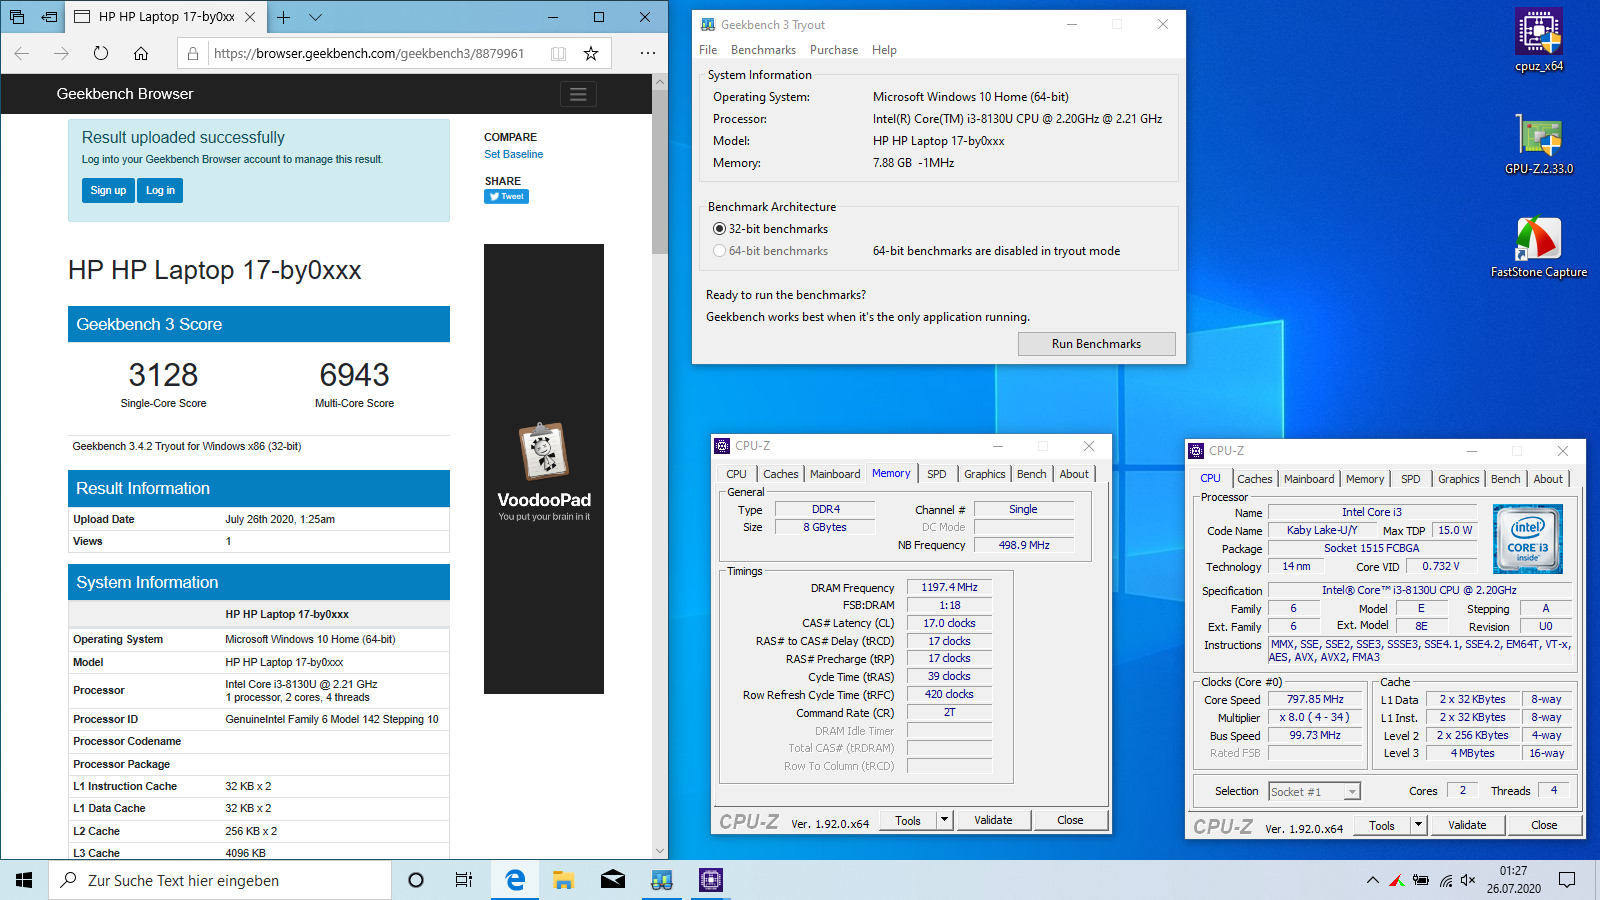Launch FastStone Capture from desktop

(x=1539, y=247)
